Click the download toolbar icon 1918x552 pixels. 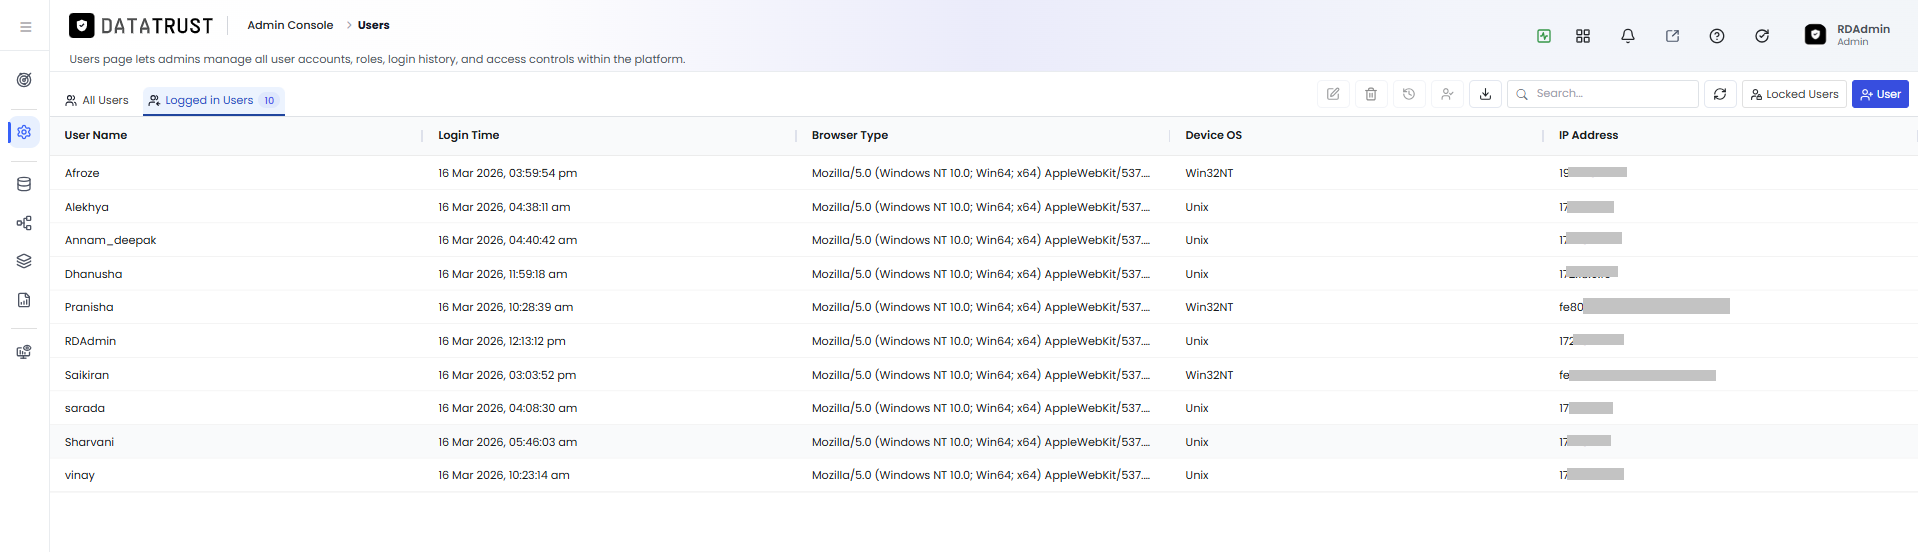(1485, 94)
